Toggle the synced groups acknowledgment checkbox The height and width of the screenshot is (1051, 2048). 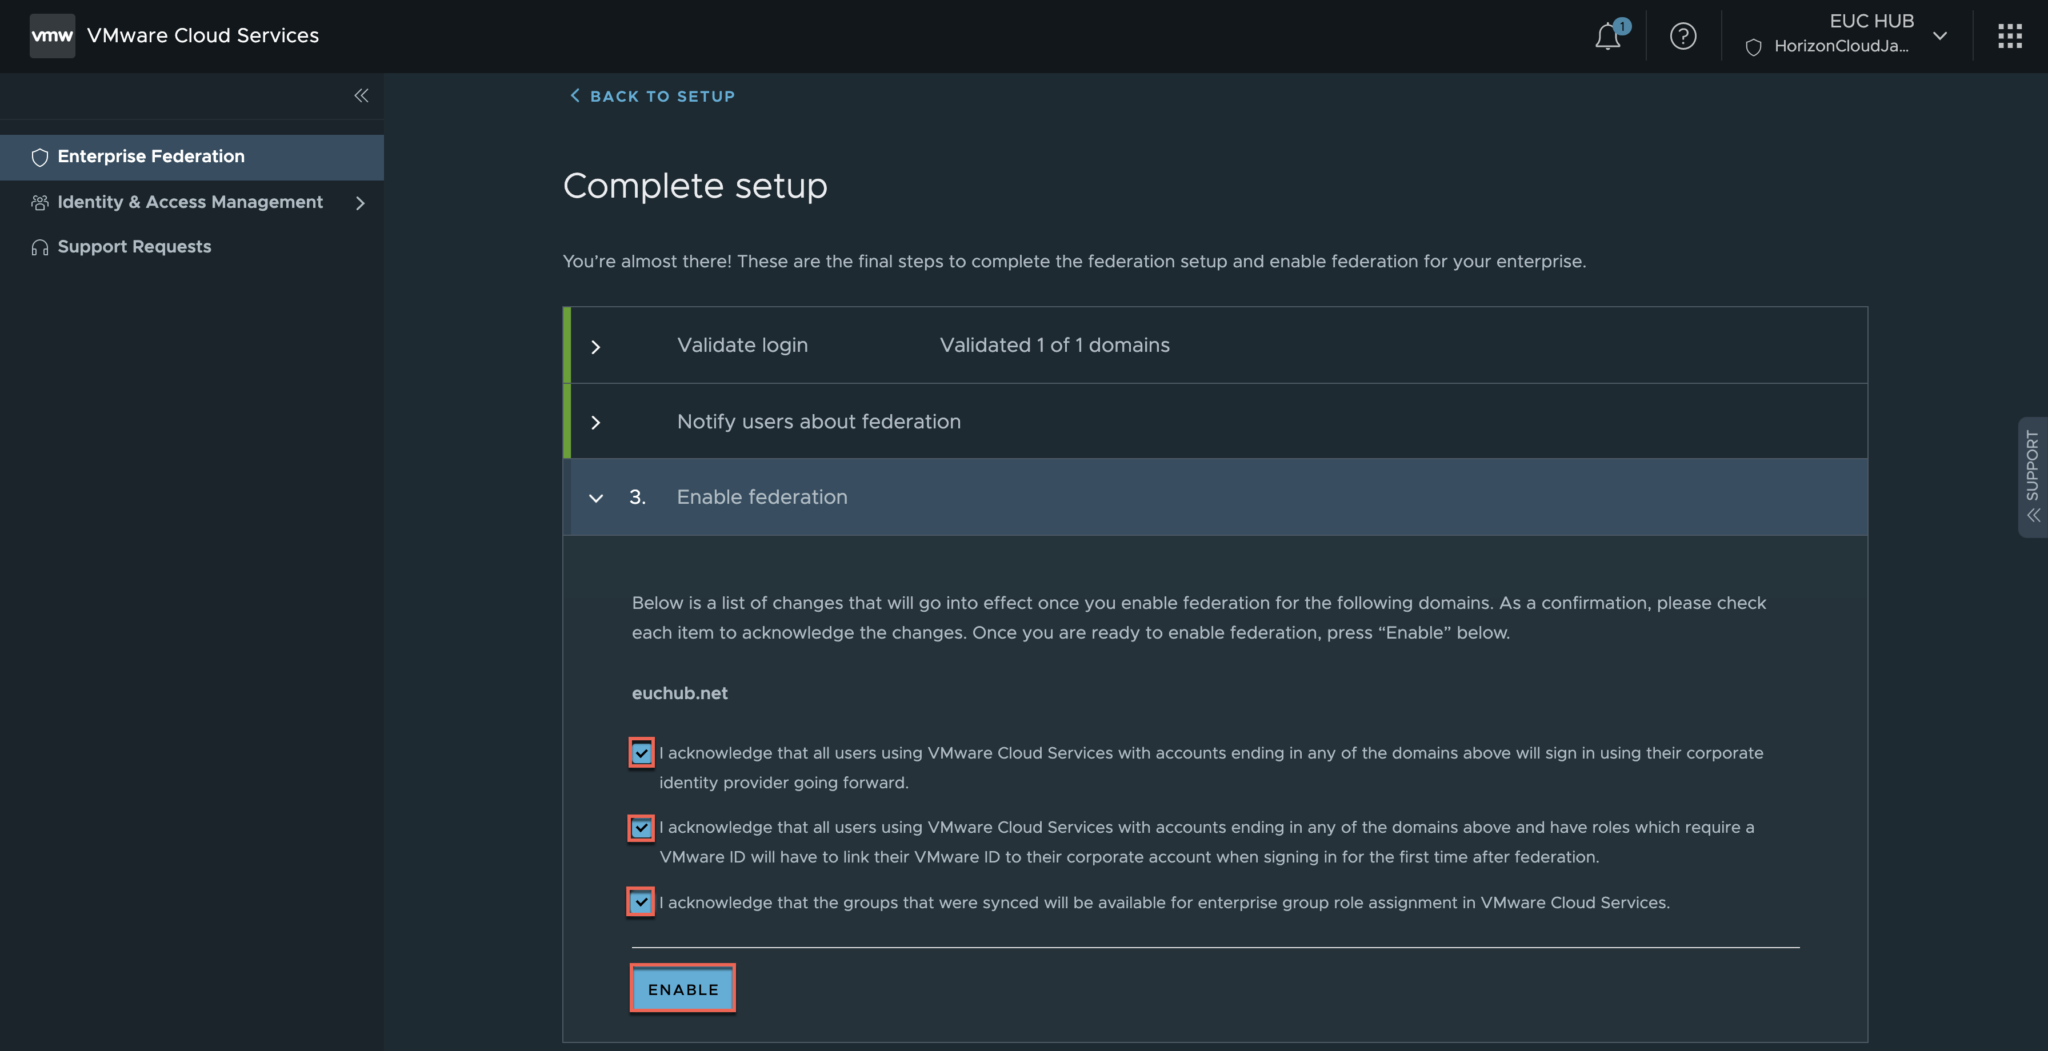[642, 902]
